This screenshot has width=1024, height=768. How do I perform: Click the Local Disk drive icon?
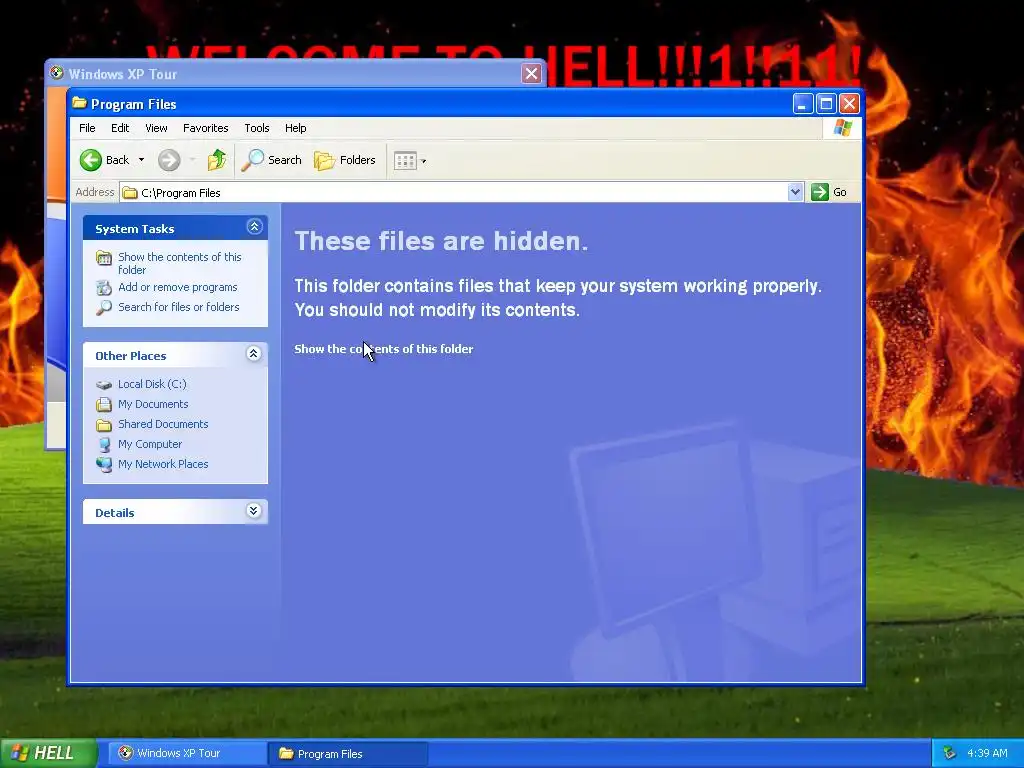[x=104, y=385]
